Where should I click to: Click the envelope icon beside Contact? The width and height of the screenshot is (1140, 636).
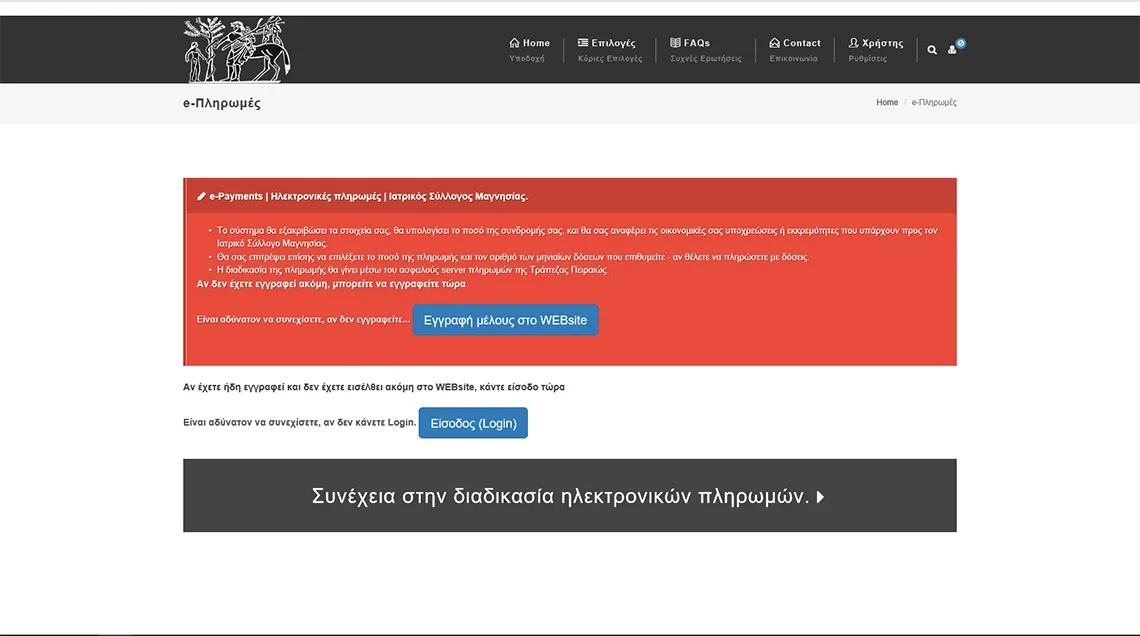[x=774, y=43]
